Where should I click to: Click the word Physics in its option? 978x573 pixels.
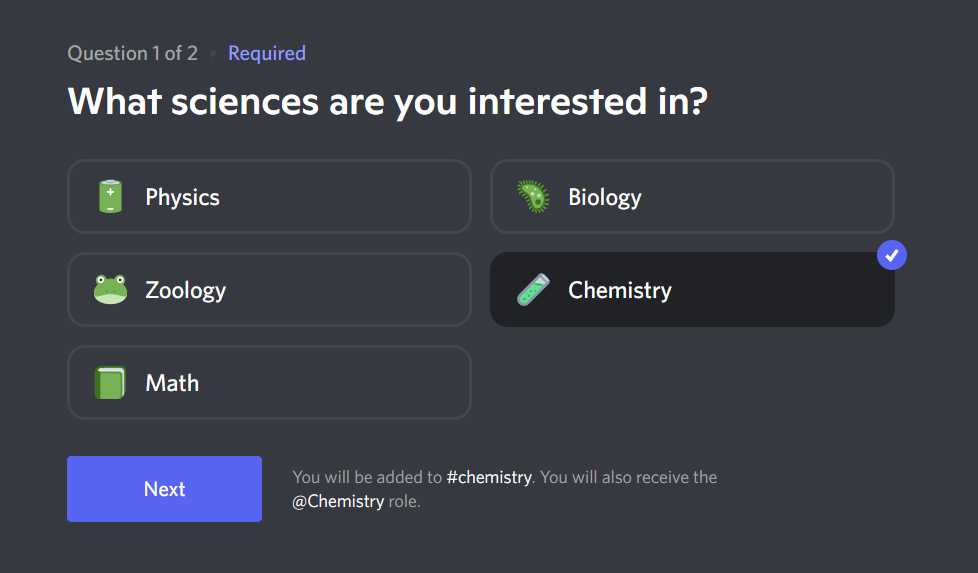click(x=182, y=197)
